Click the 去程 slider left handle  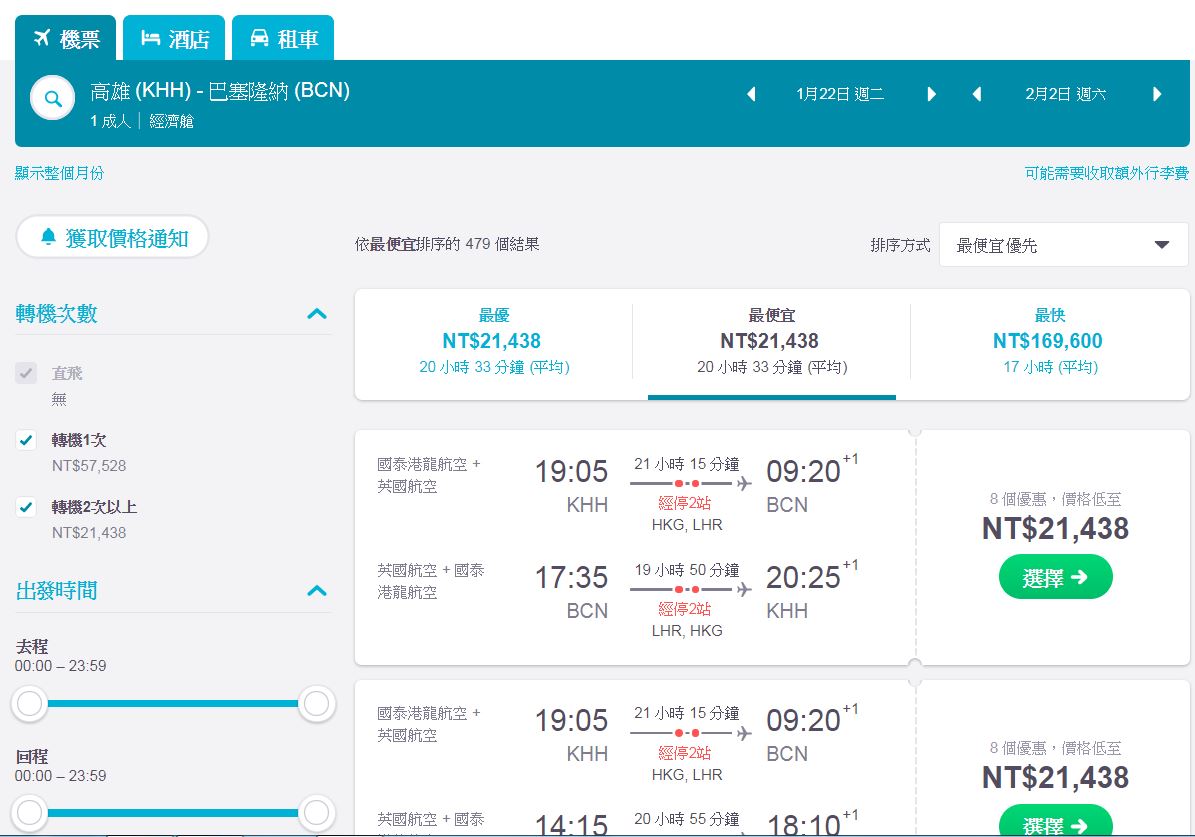coord(30,704)
